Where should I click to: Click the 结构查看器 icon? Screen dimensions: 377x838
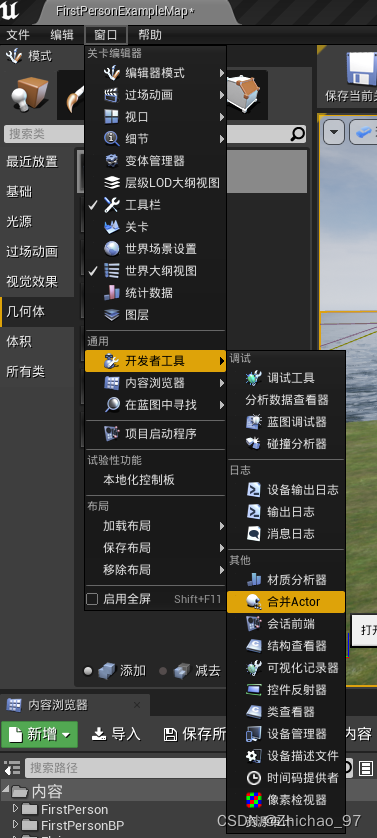coord(253,646)
